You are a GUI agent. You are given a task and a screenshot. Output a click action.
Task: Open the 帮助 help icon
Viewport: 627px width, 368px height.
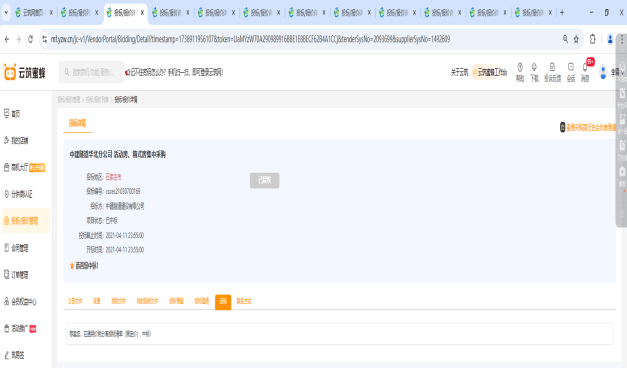pos(520,72)
